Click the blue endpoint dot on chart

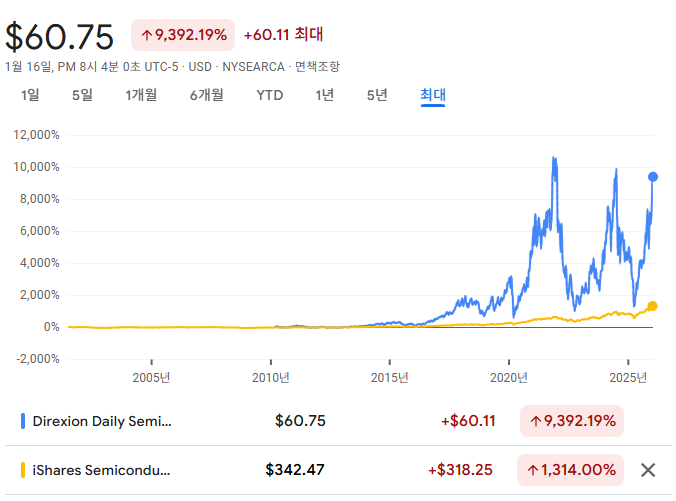[x=653, y=177]
